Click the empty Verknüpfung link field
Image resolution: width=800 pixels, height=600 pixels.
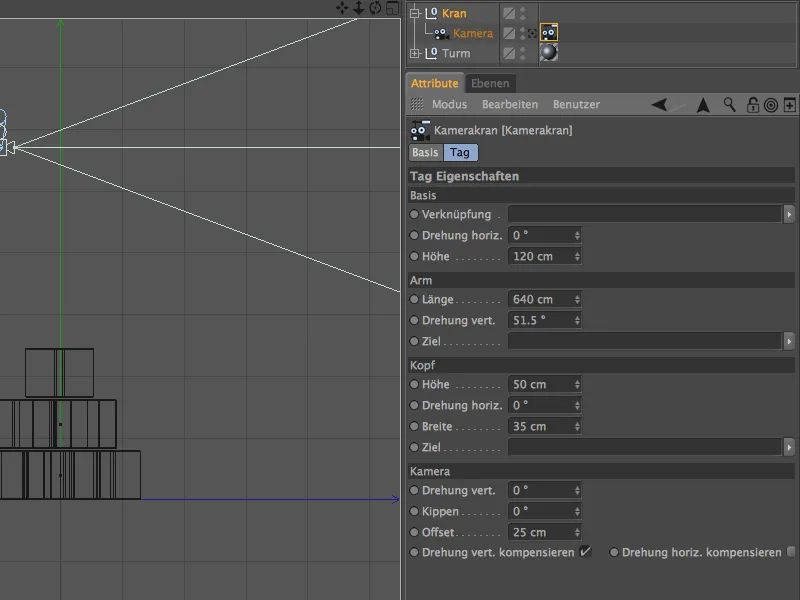point(645,214)
